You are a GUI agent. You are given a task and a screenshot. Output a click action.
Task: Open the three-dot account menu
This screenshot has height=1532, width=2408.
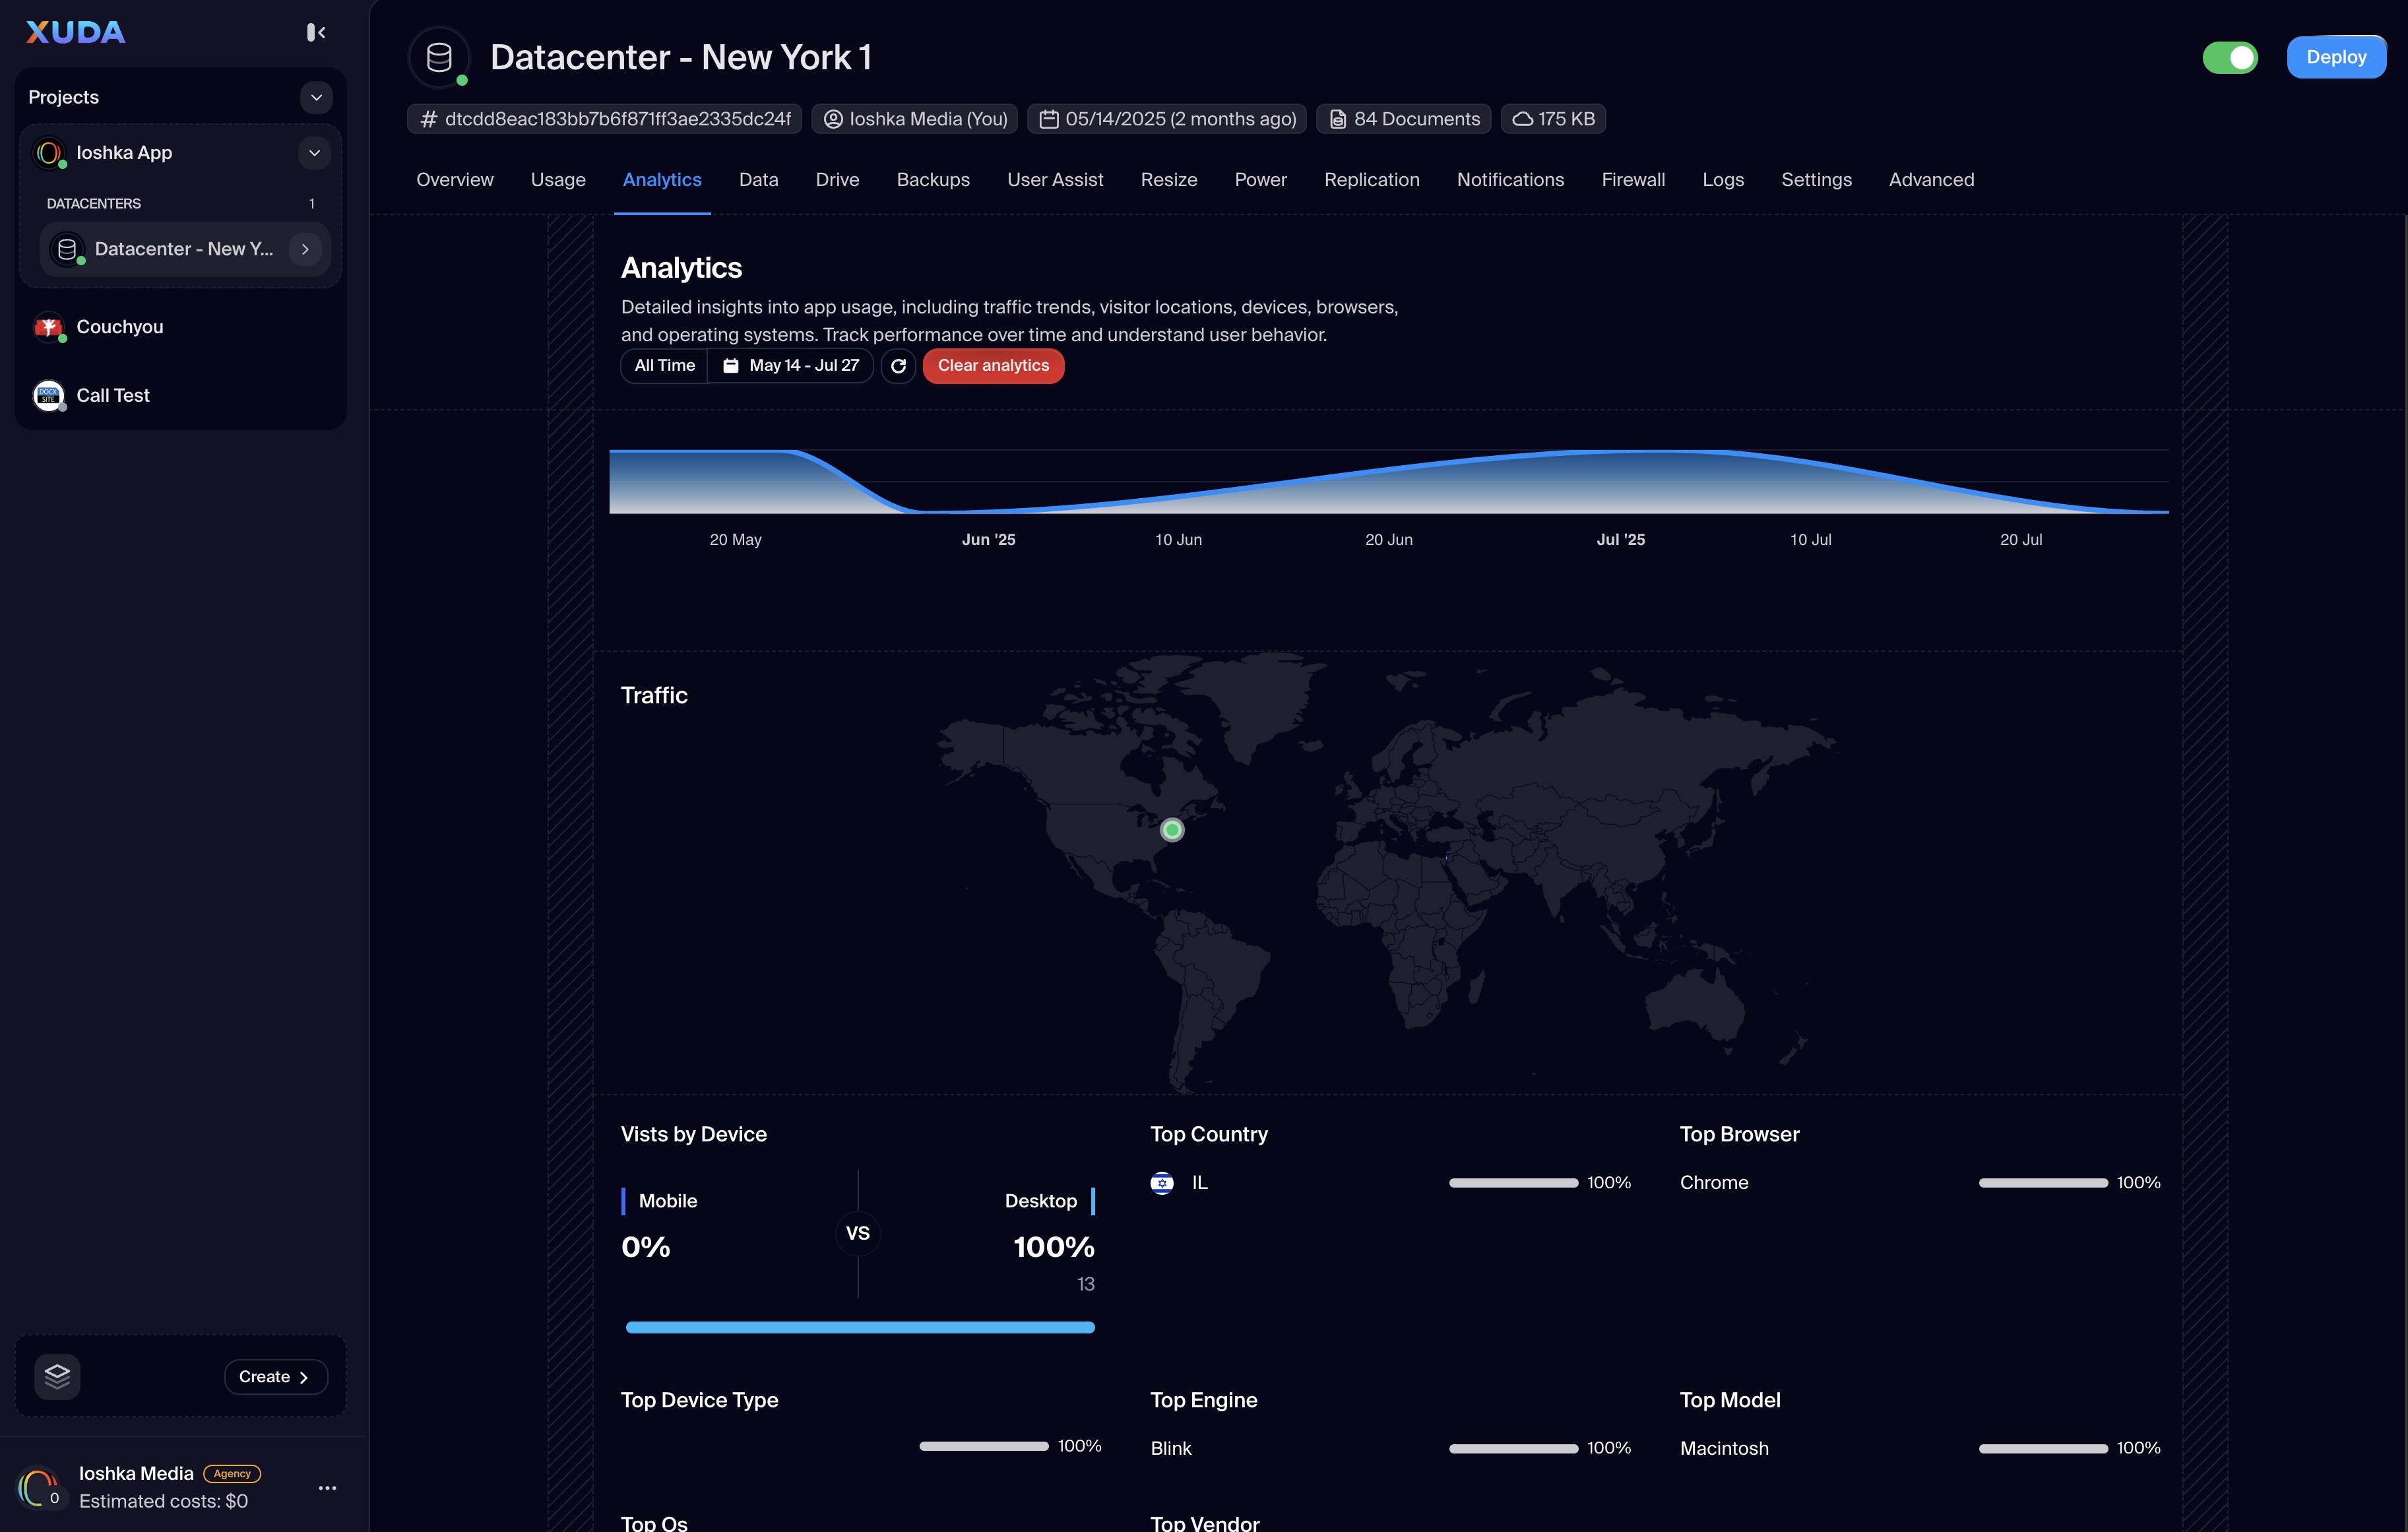(x=327, y=1488)
